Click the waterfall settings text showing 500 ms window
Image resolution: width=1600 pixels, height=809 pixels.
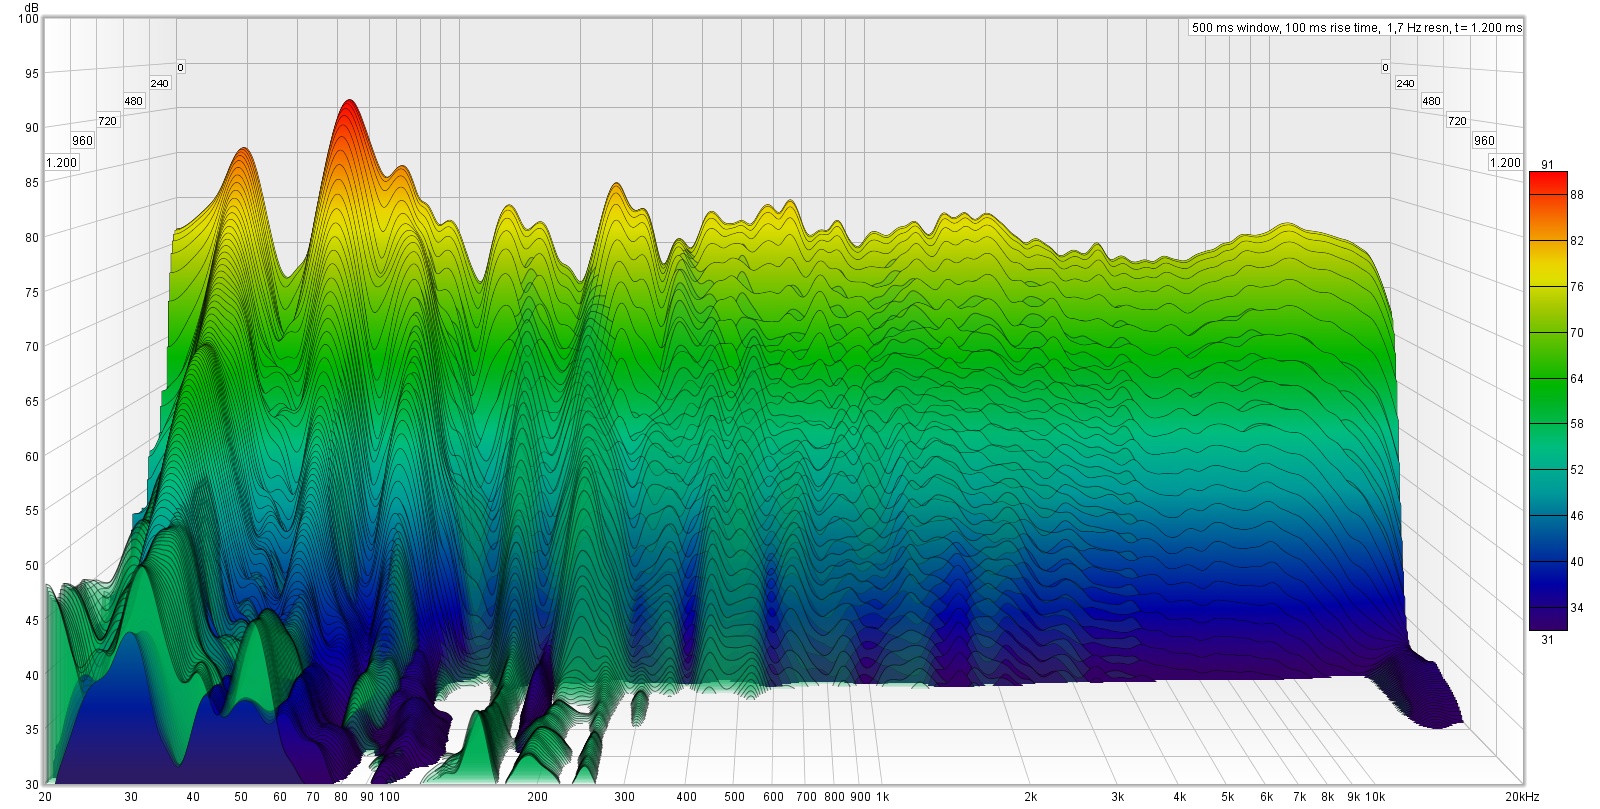click(x=1356, y=28)
